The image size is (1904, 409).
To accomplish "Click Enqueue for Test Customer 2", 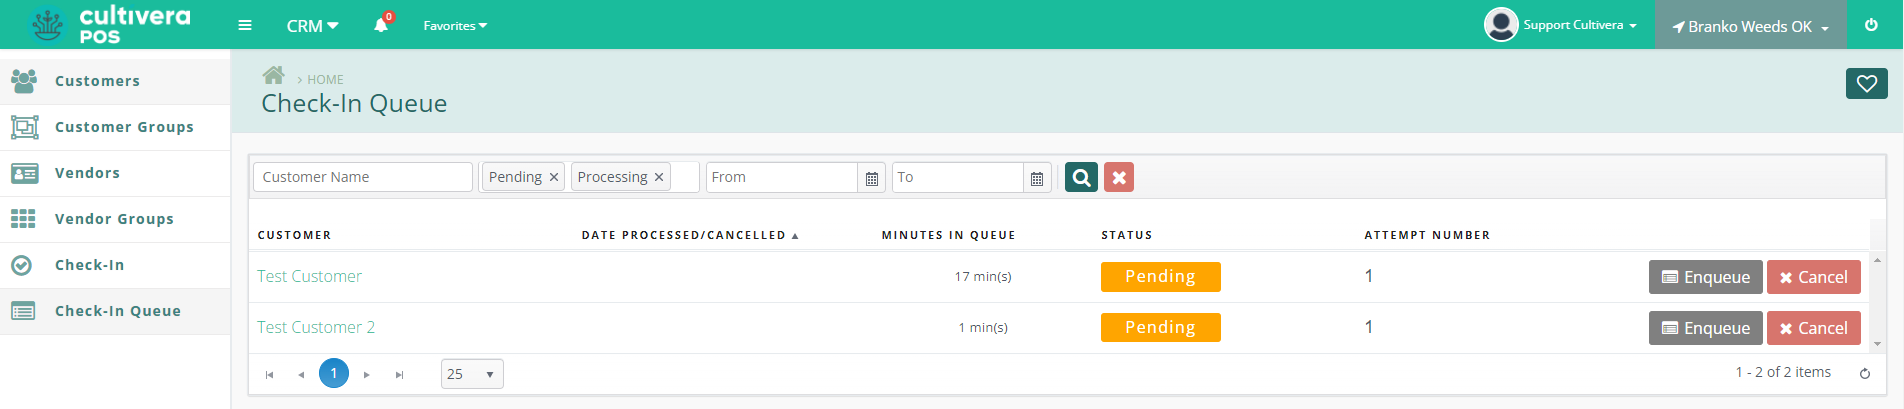I will tap(1705, 328).
